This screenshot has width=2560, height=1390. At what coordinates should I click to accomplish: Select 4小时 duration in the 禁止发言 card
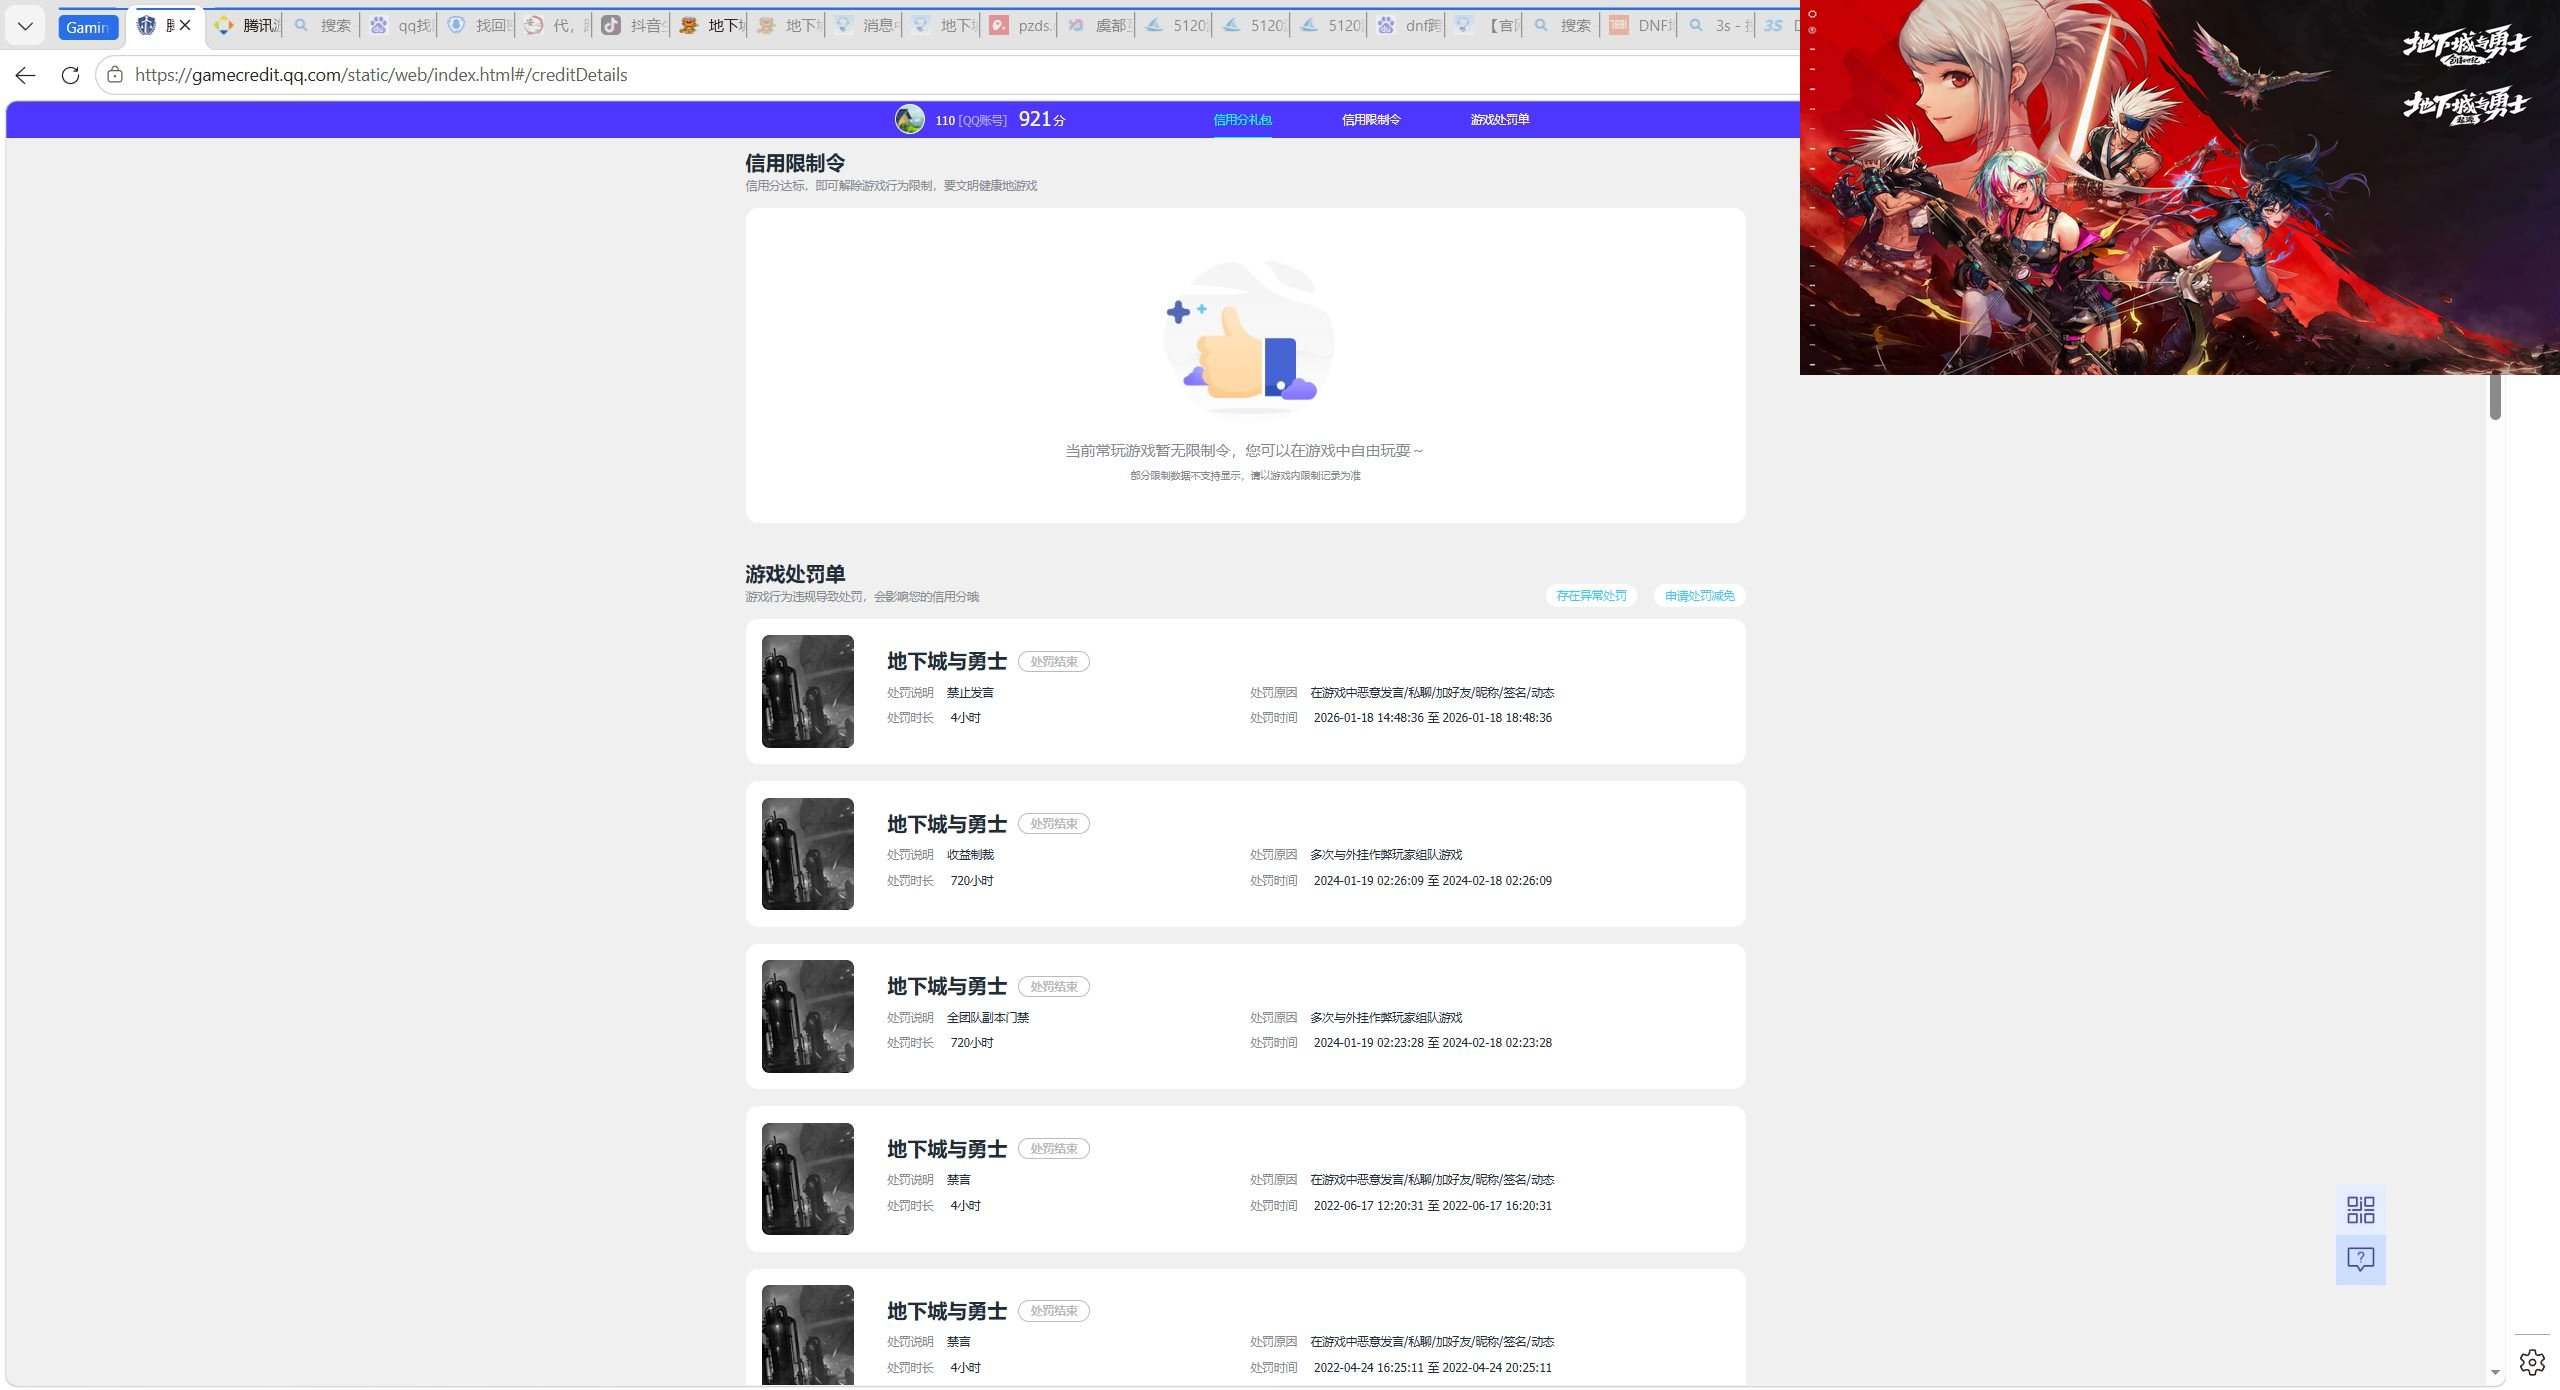pos(965,718)
